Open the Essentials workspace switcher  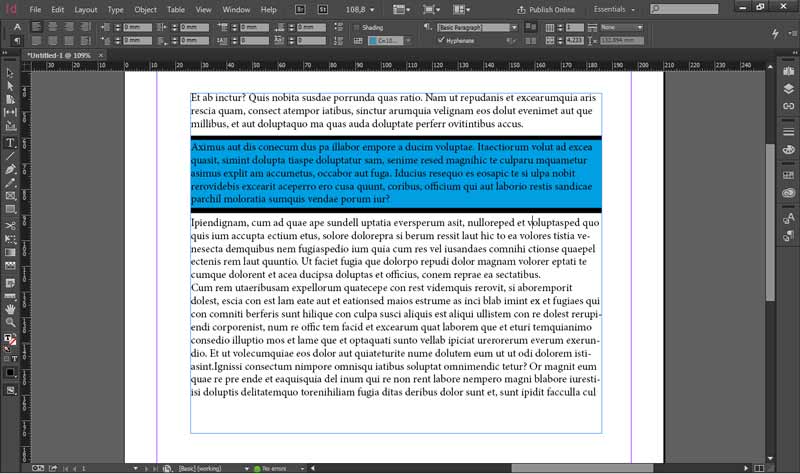point(614,9)
